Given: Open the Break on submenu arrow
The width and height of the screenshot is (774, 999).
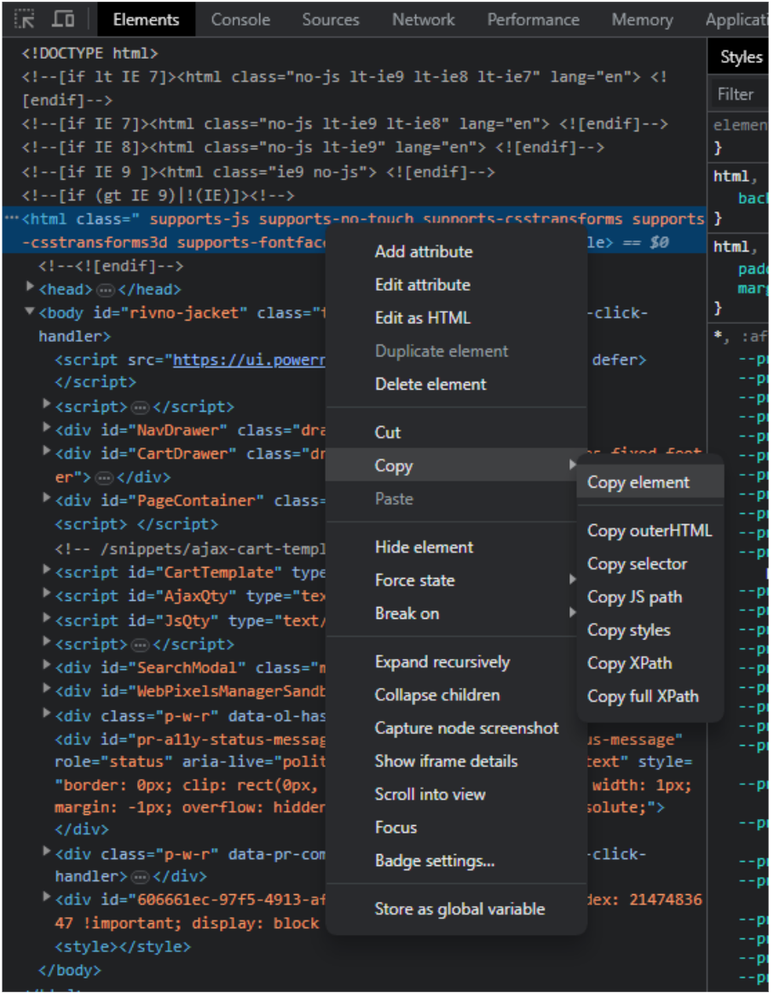Looking at the screenshot, I should pyautogui.click(x=573, y=614).
